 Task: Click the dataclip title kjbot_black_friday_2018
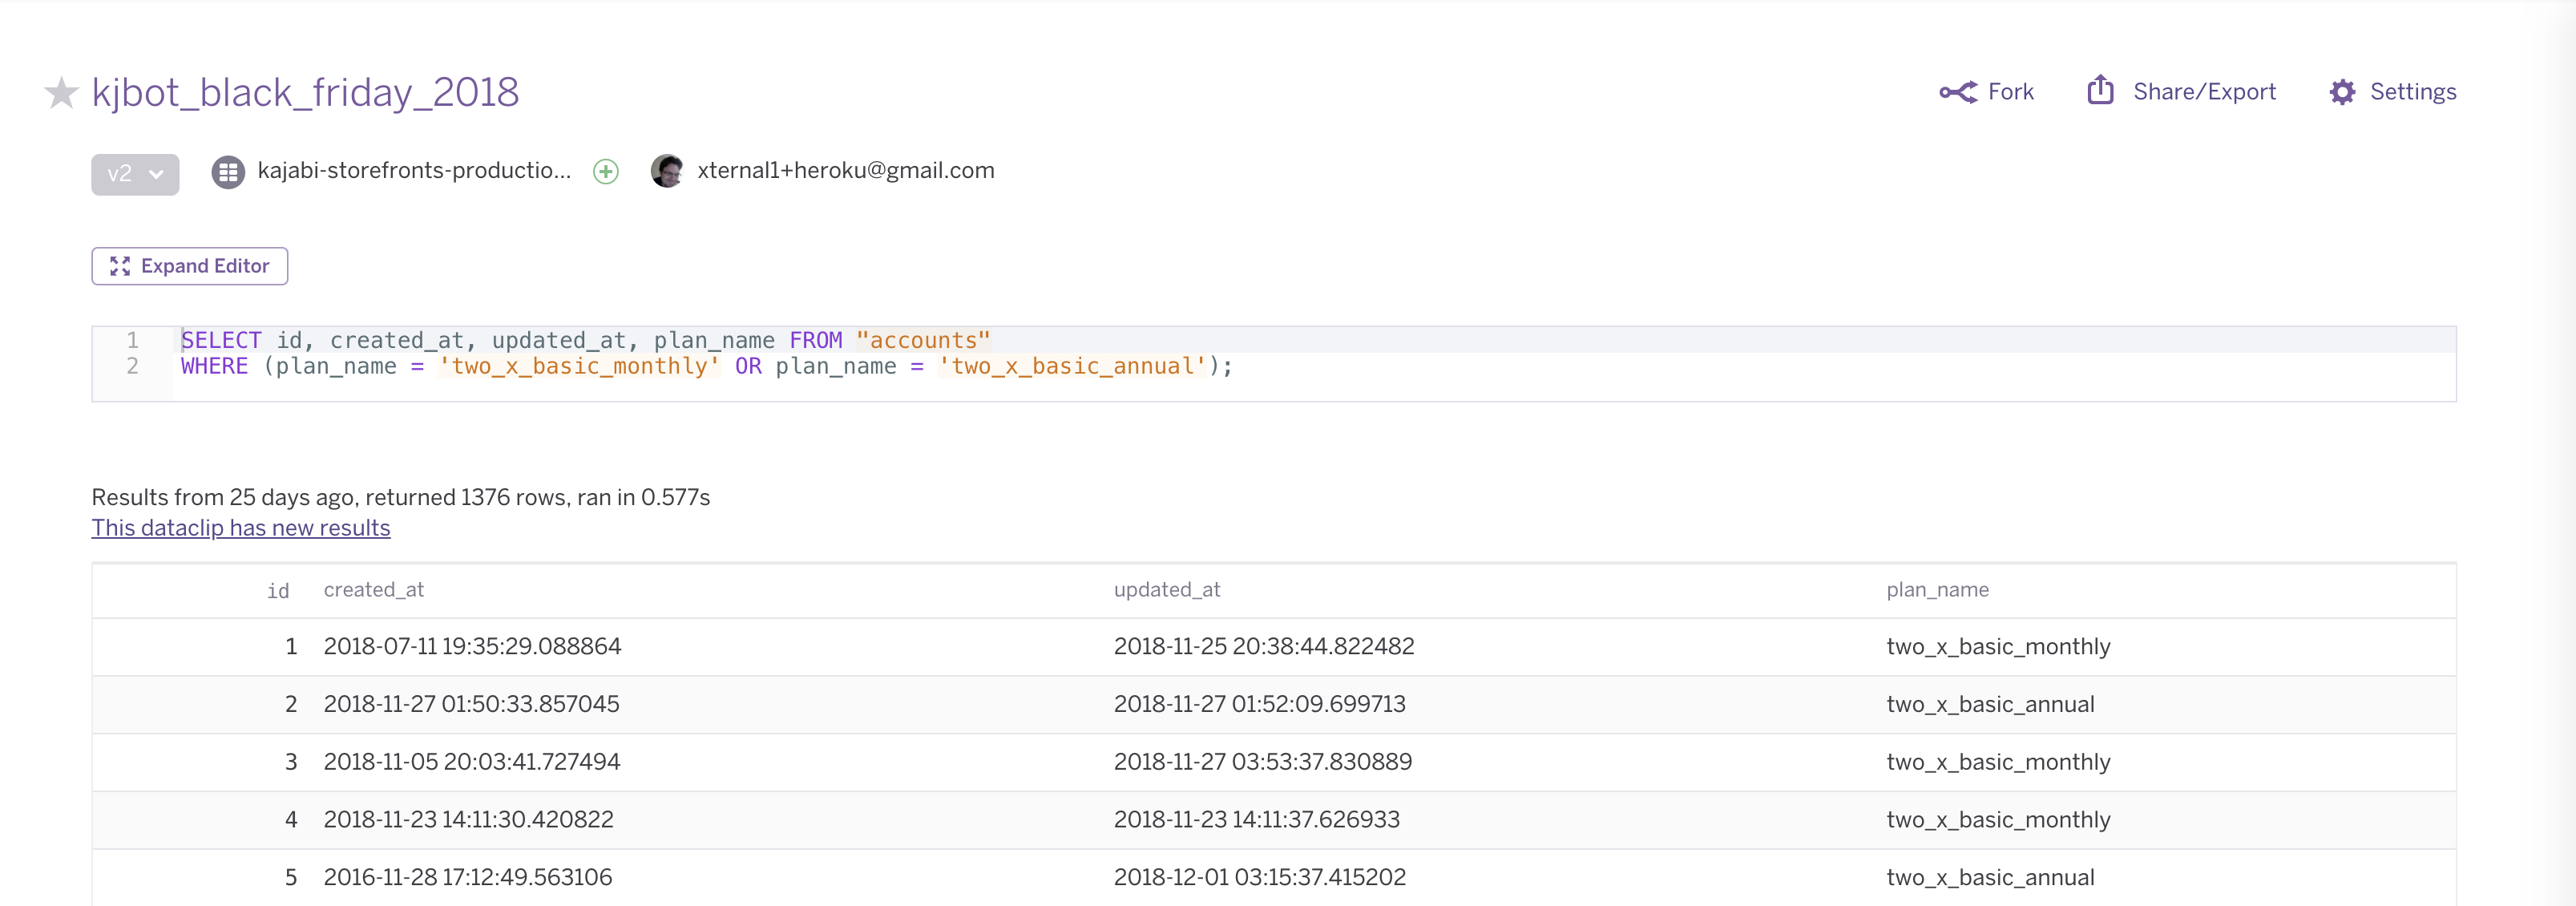coord(305,93)
